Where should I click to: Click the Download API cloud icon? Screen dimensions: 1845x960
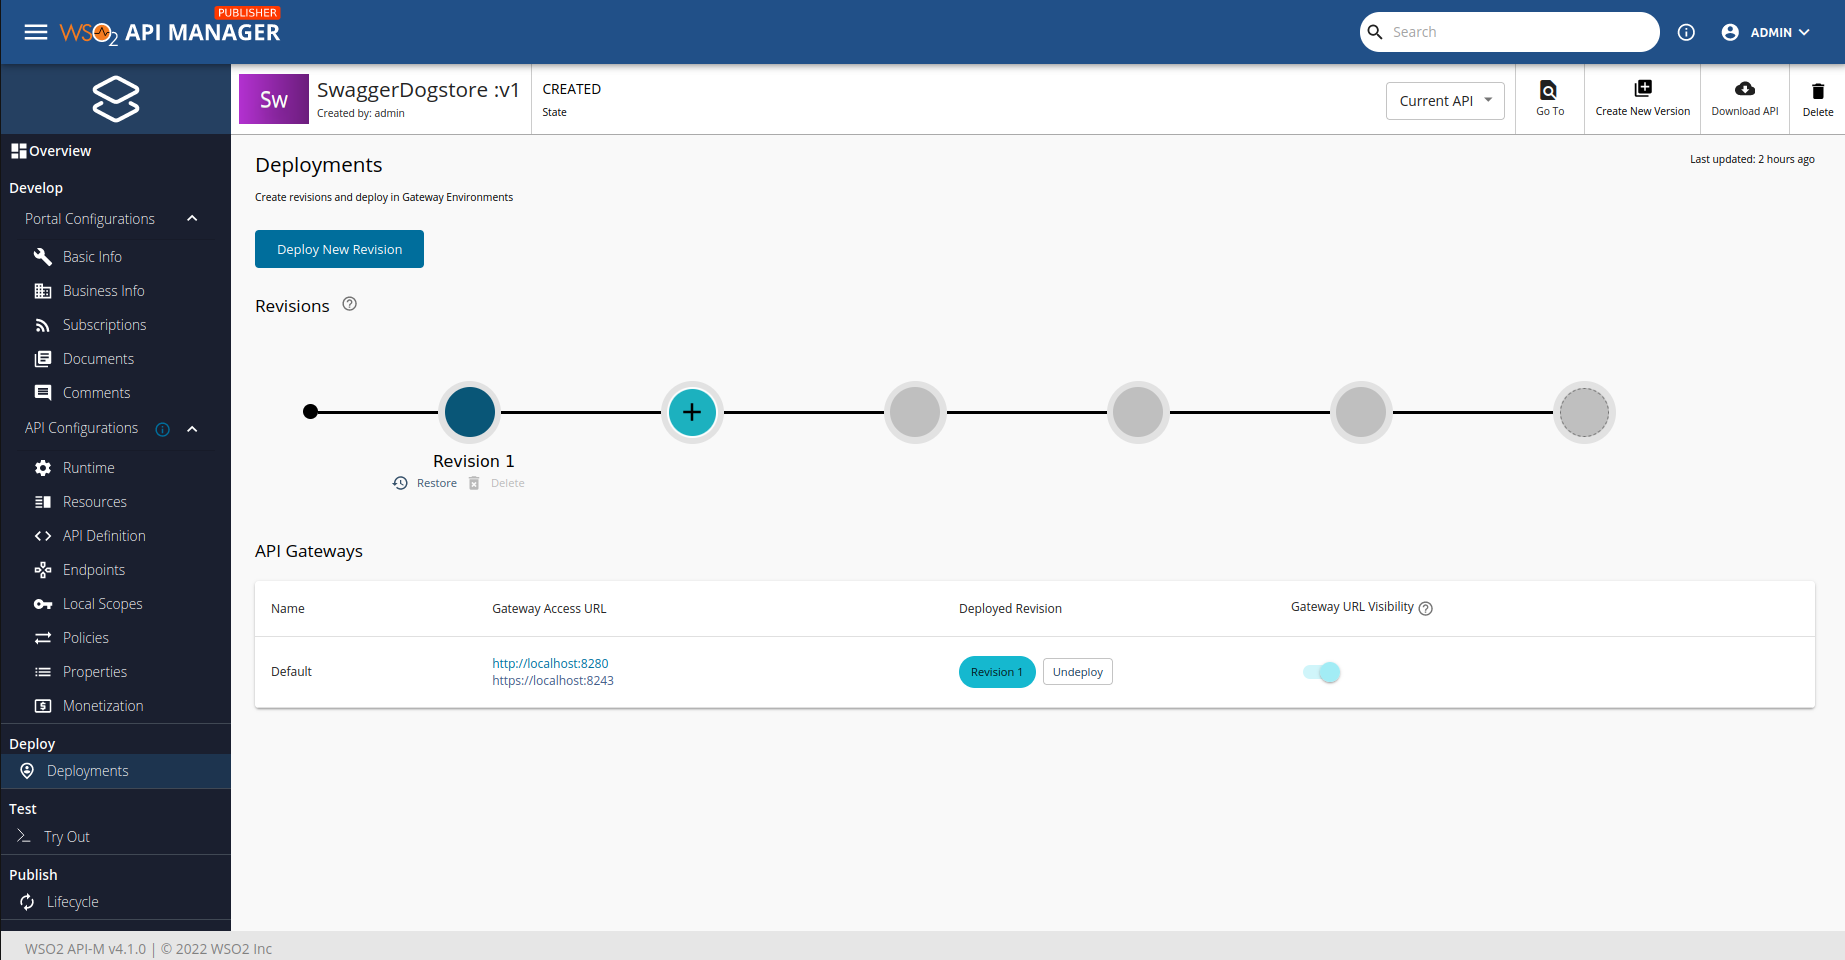(1745, 88)
